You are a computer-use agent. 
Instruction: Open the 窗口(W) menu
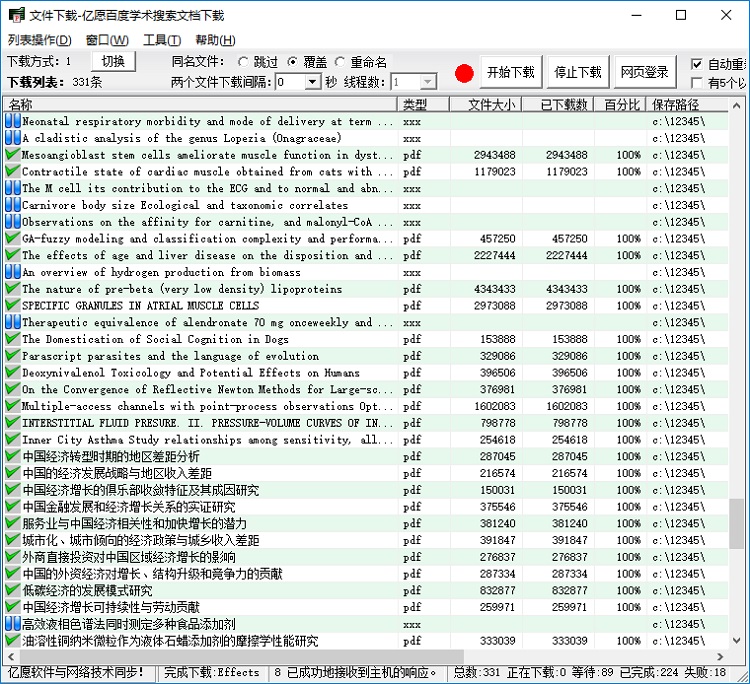tap(107, 40)
